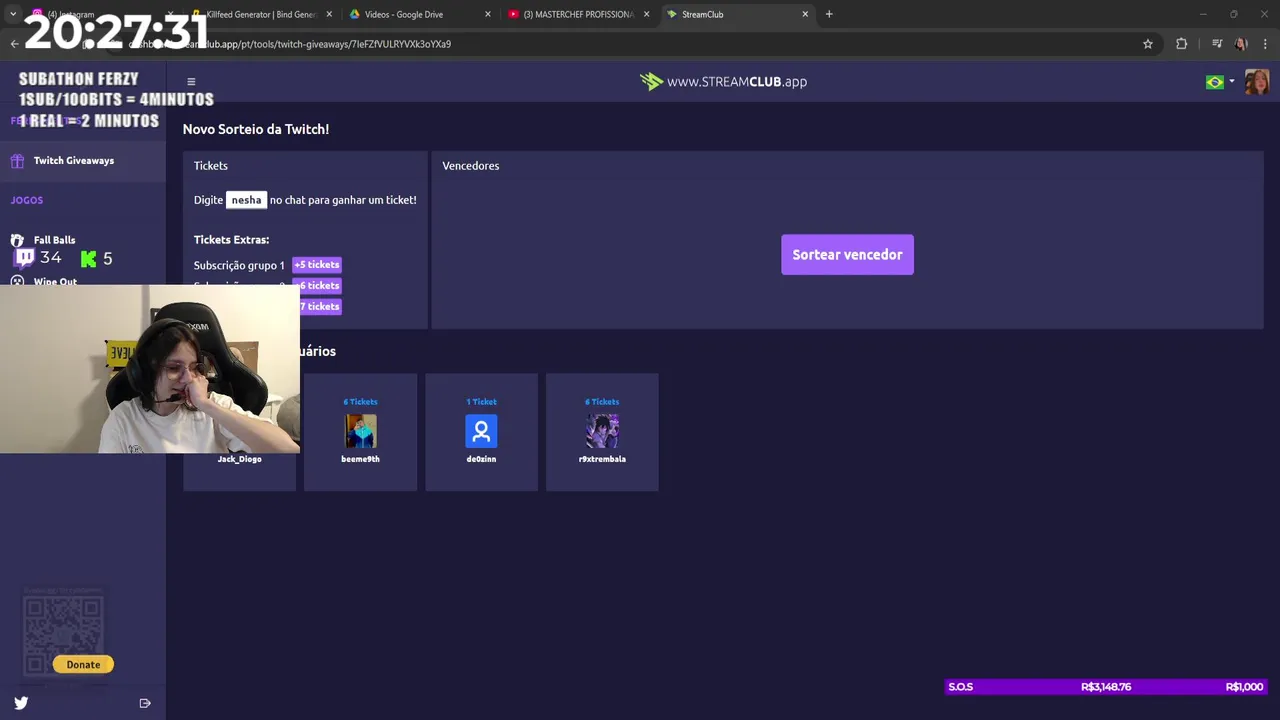Click the Donate button

(83, 664)
